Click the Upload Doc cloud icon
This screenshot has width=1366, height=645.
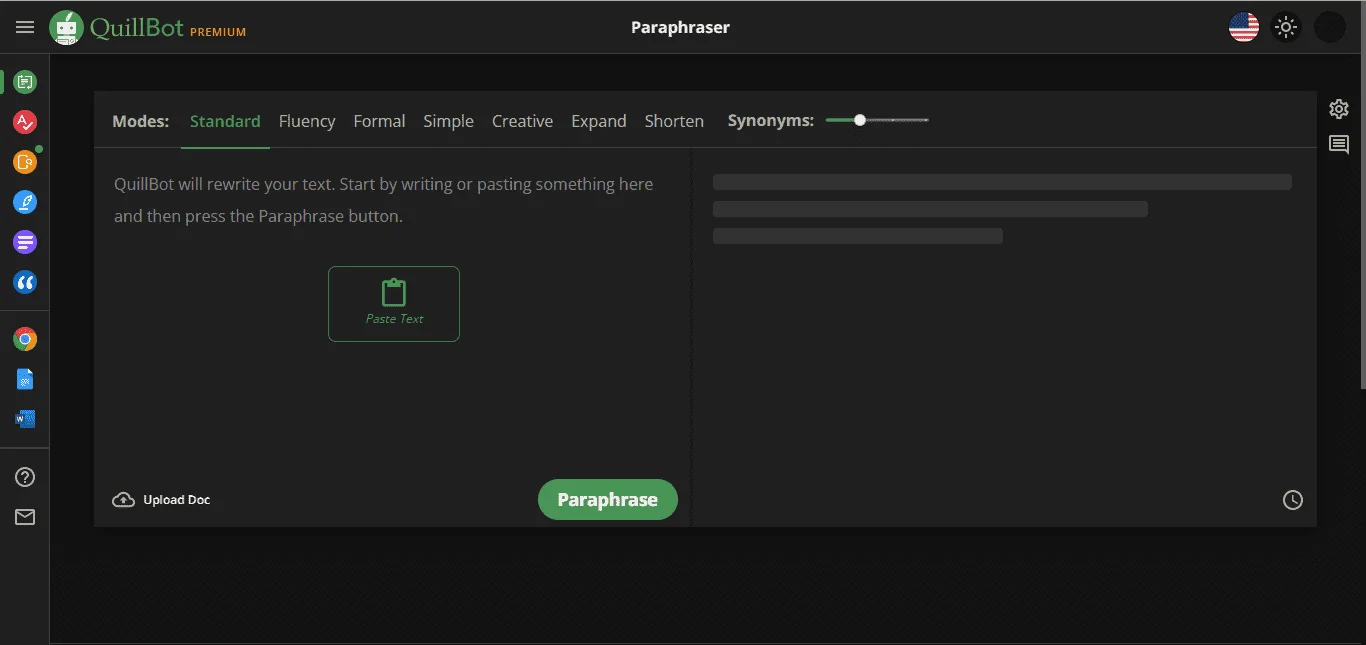[123, 500]
